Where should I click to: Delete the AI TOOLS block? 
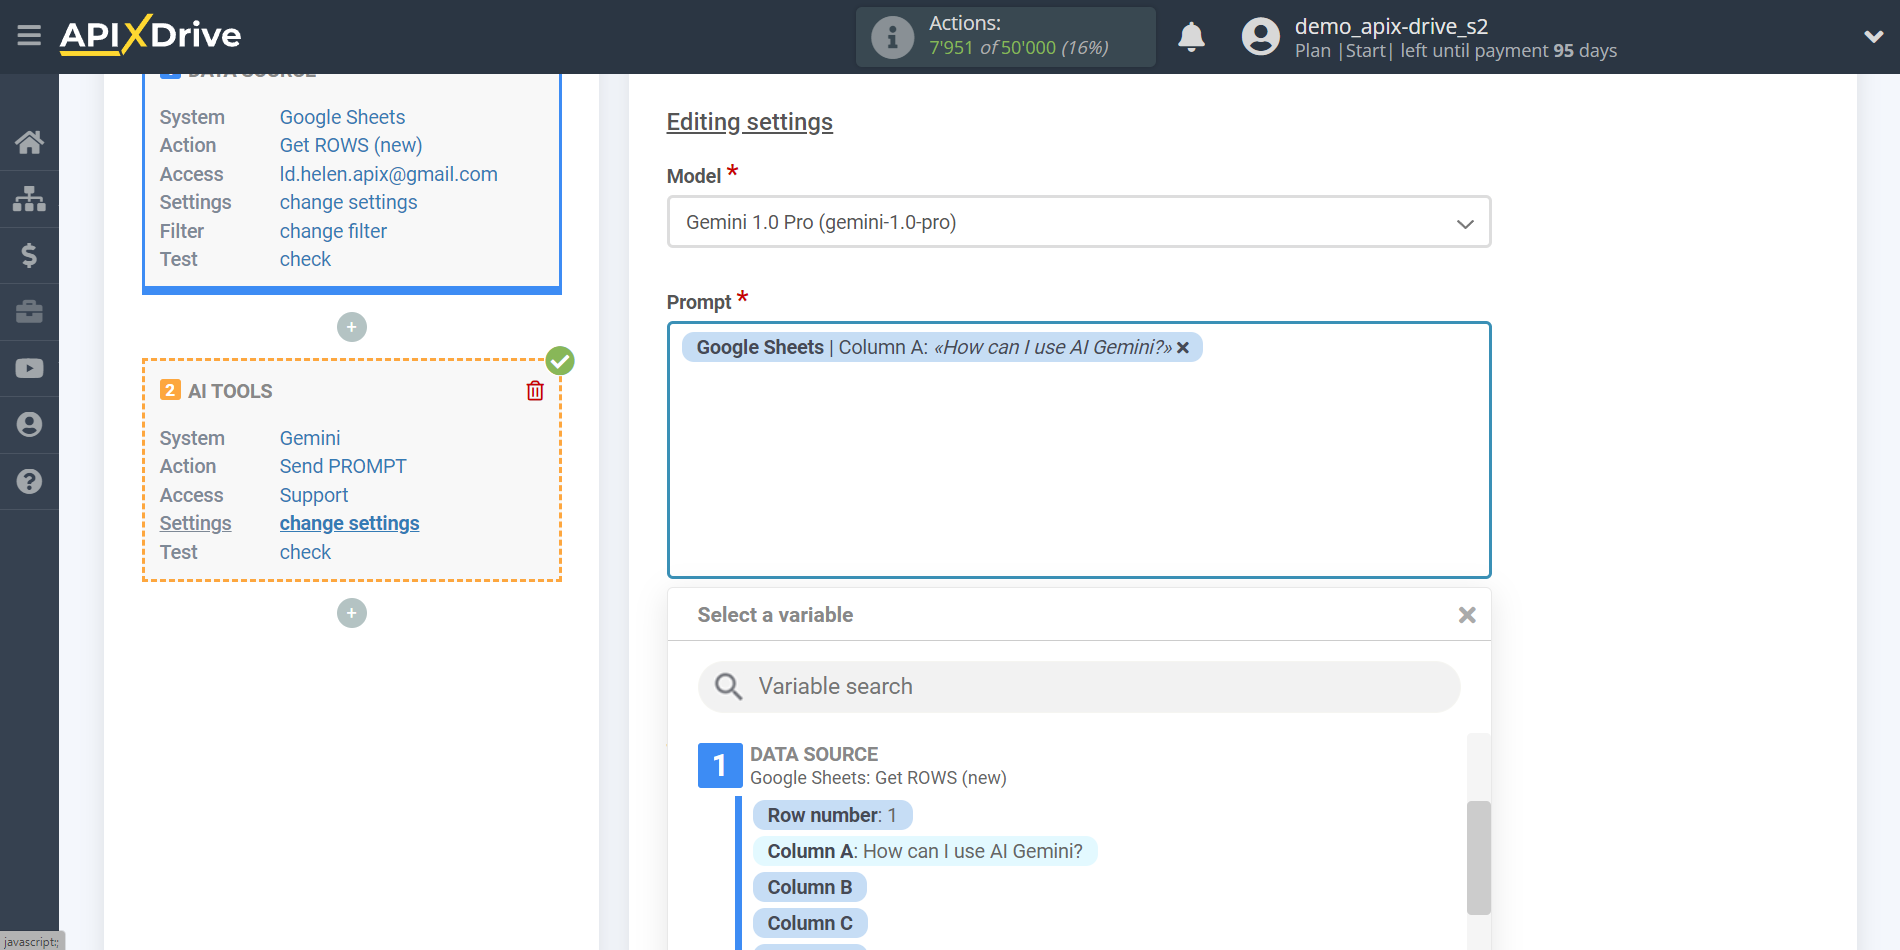[535, 391]
